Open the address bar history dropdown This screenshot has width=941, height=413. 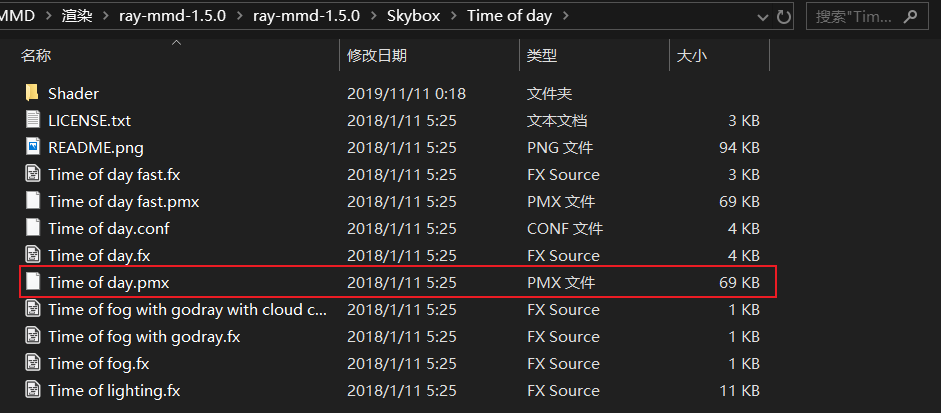[763, 17]
